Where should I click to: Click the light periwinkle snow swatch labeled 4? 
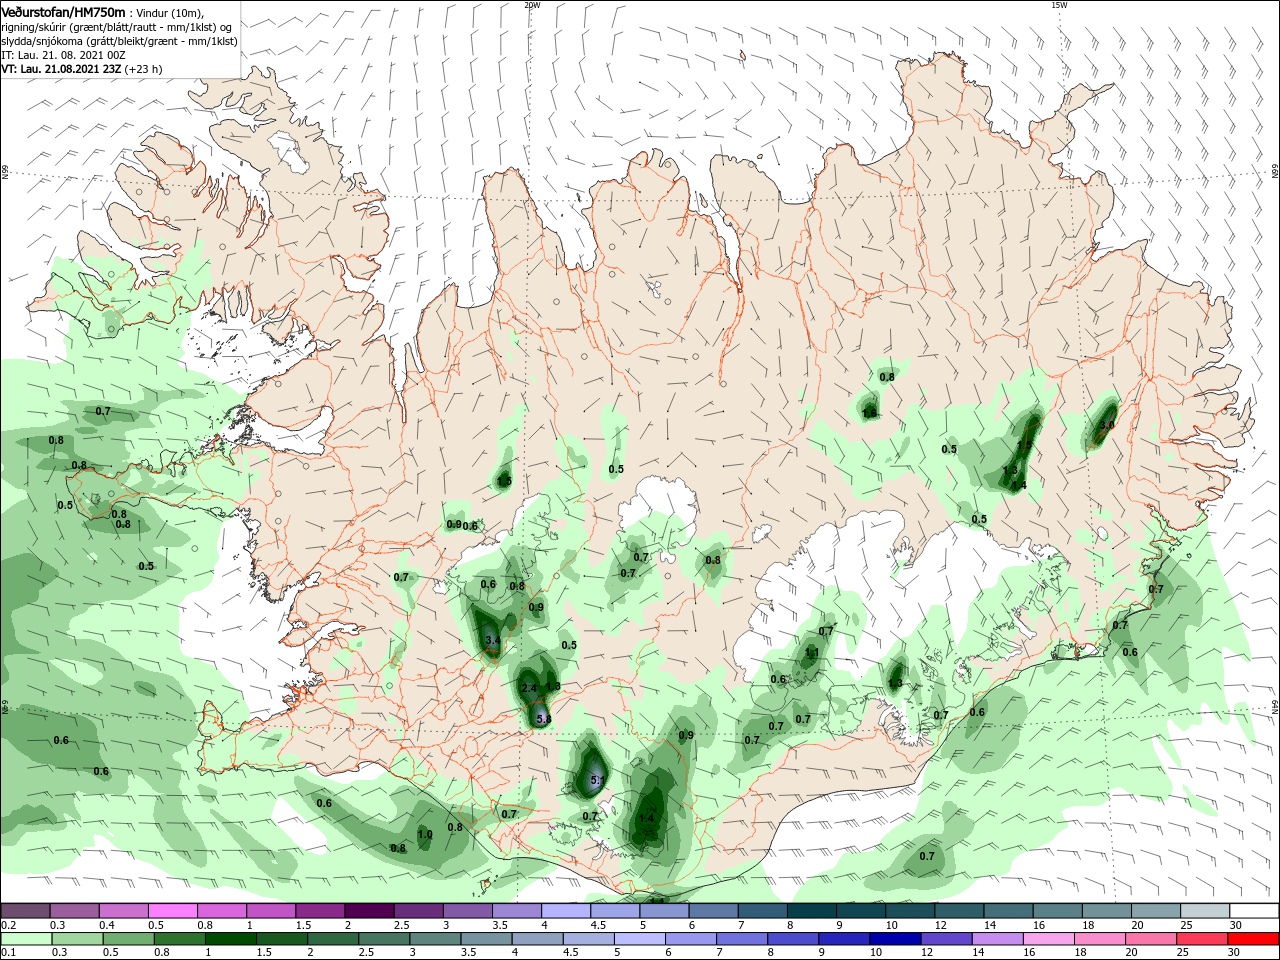tap(565, 911)
